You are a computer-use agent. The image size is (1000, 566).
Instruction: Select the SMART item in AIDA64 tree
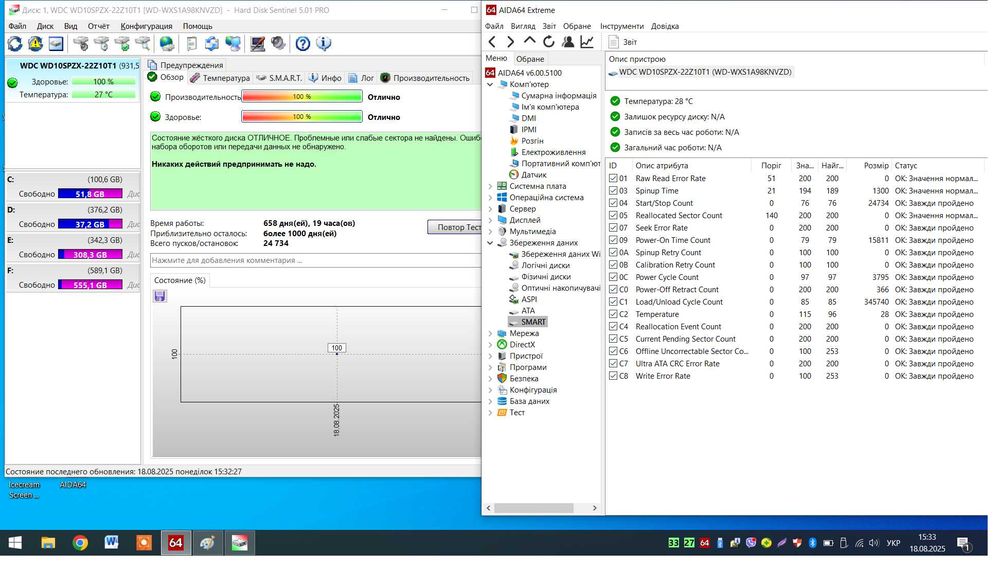527,322
